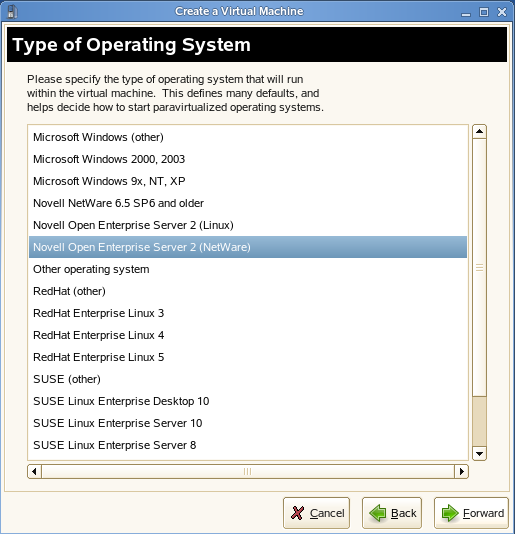
Task: Pick Novell NetWare 6.5 SP6 and older
Action: (248, 203)
